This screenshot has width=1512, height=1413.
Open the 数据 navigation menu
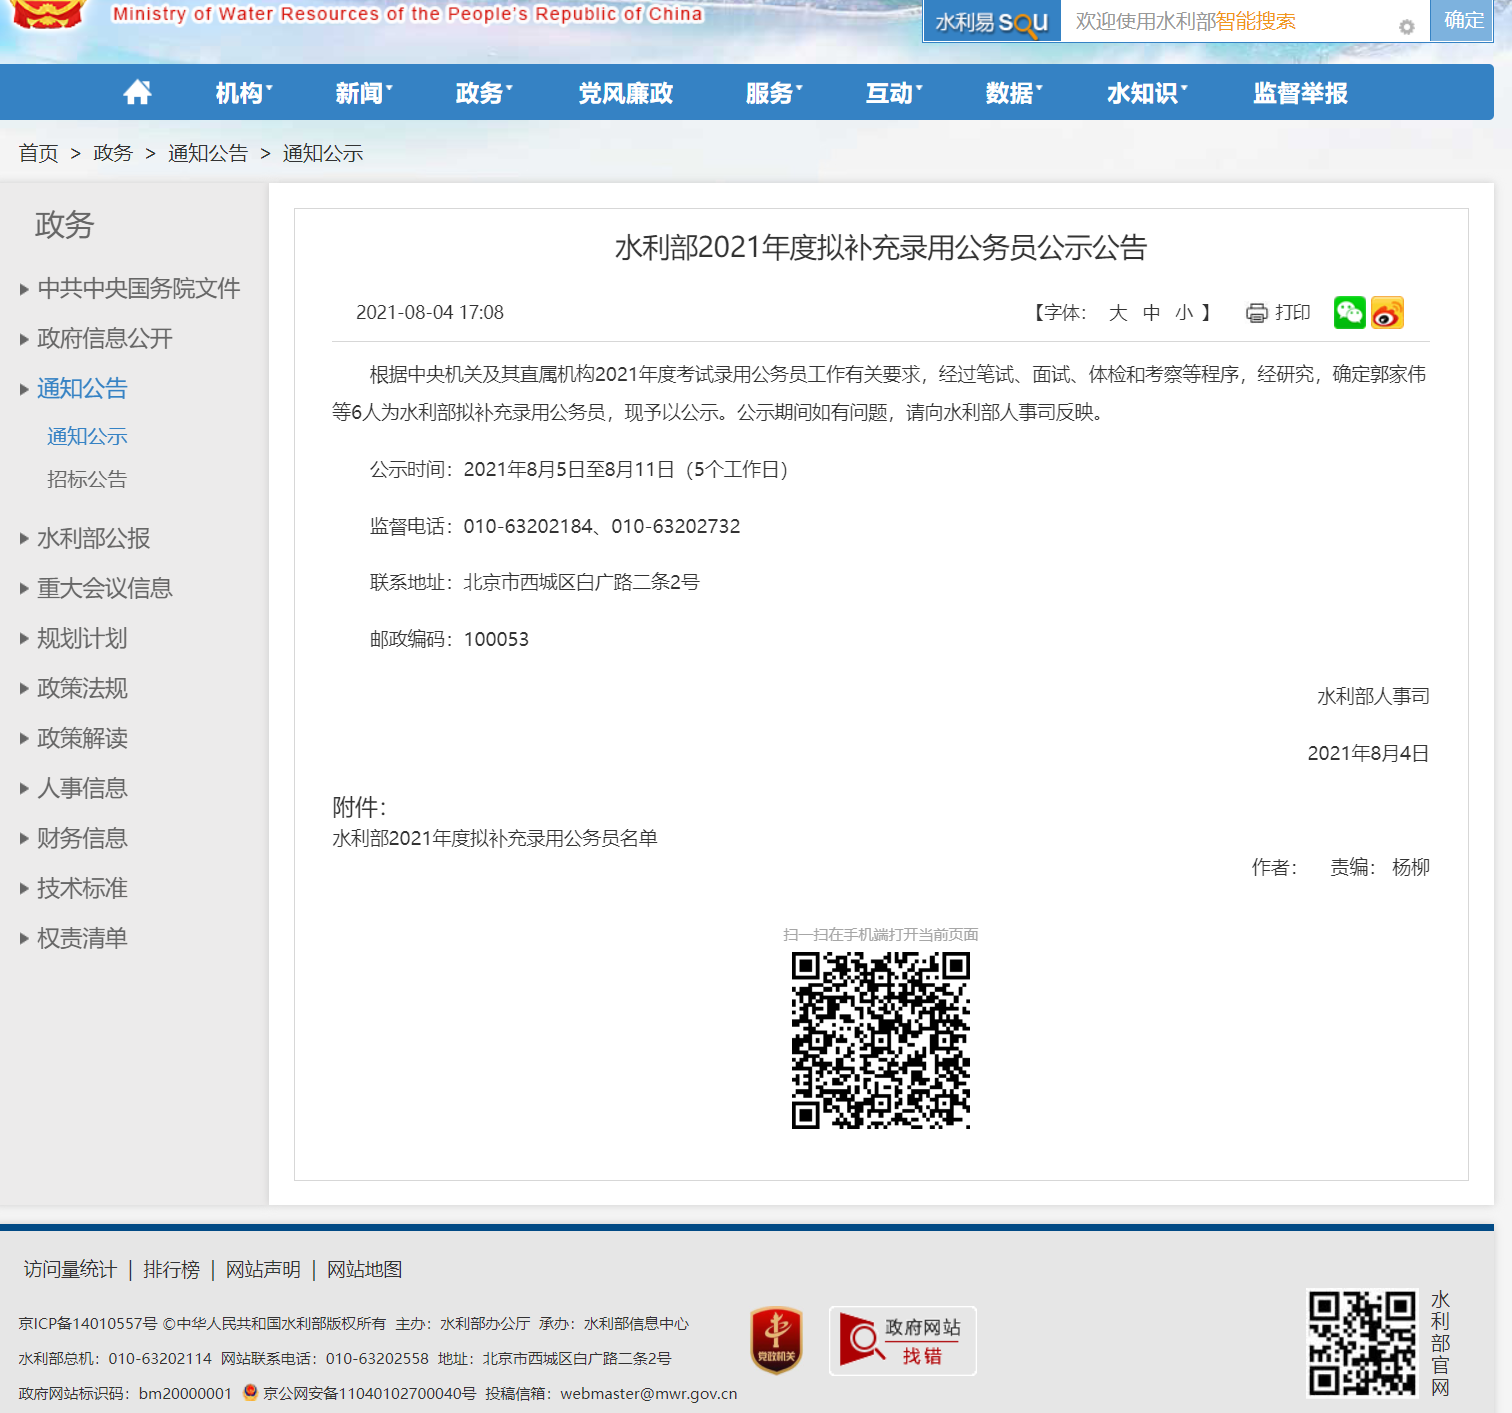click(x=1013, y=93)
